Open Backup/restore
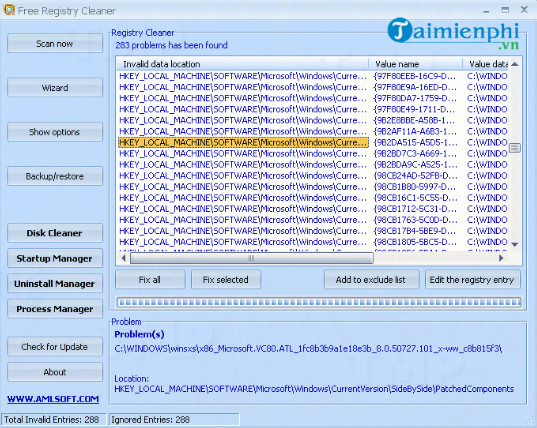This screenshot has height=428, width=537. click(55, 176)
